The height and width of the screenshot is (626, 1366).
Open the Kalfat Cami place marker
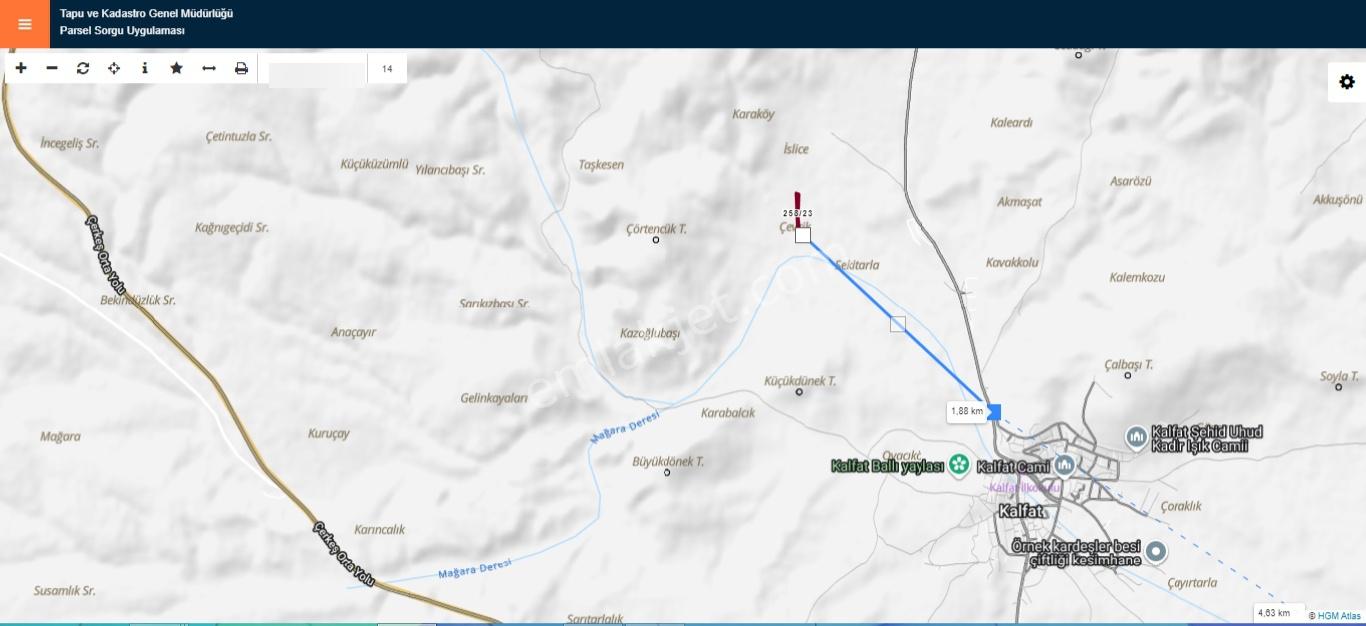tap(1064, 465)
